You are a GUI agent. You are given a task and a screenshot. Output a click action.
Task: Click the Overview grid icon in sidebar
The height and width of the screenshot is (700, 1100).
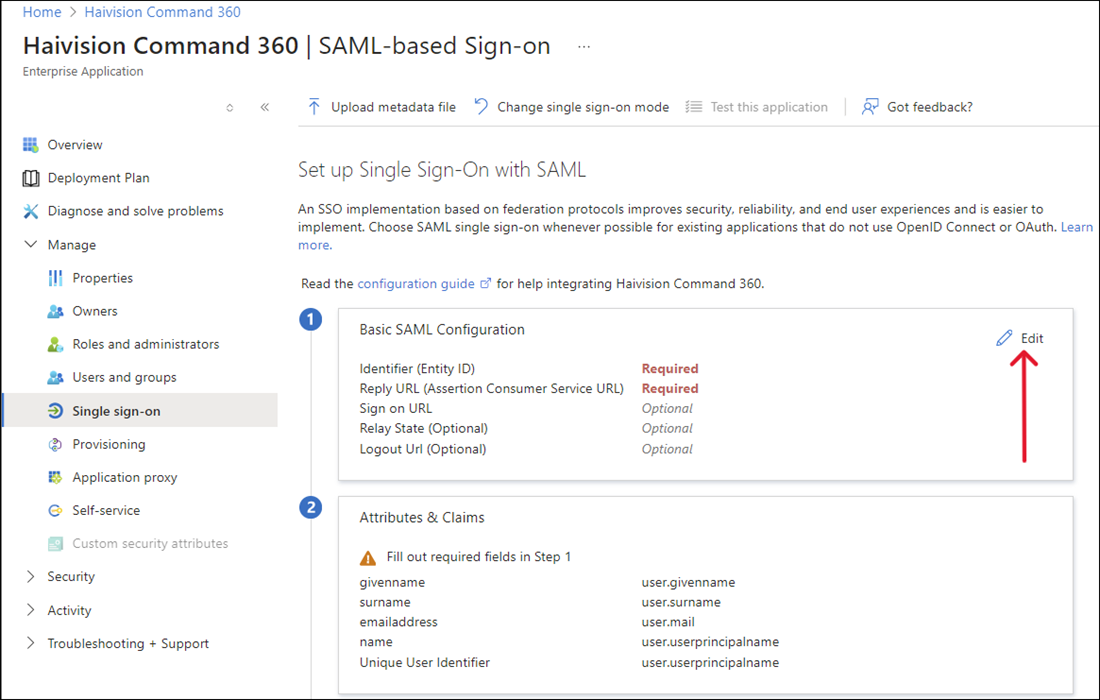[28, 144]
